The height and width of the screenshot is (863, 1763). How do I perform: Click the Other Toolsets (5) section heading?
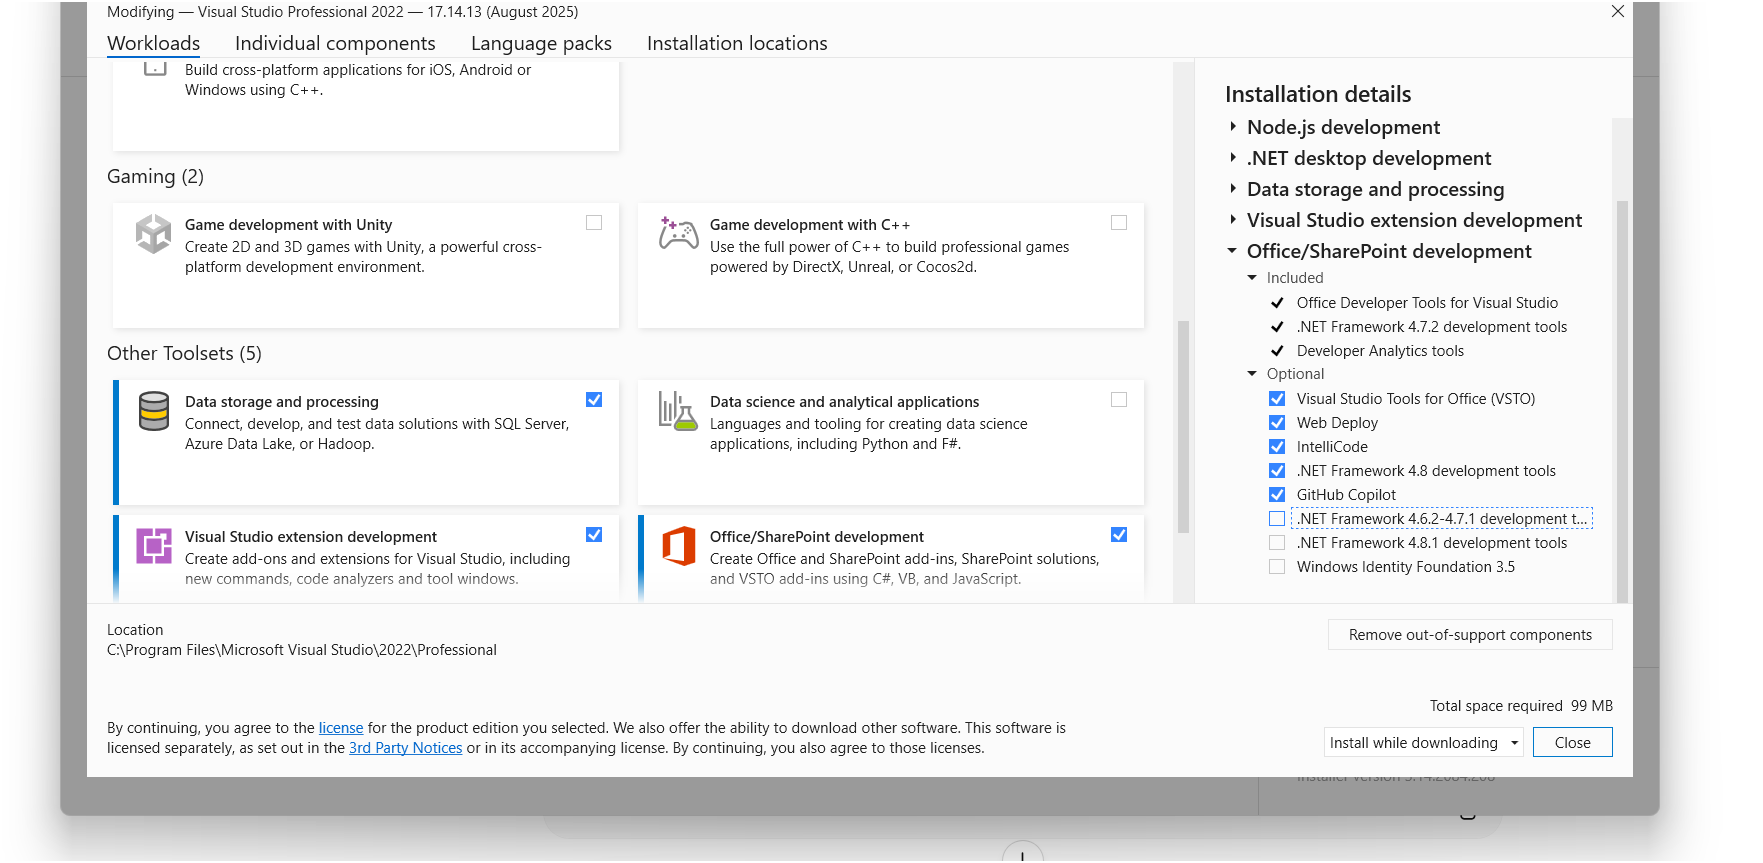(184, 354)
